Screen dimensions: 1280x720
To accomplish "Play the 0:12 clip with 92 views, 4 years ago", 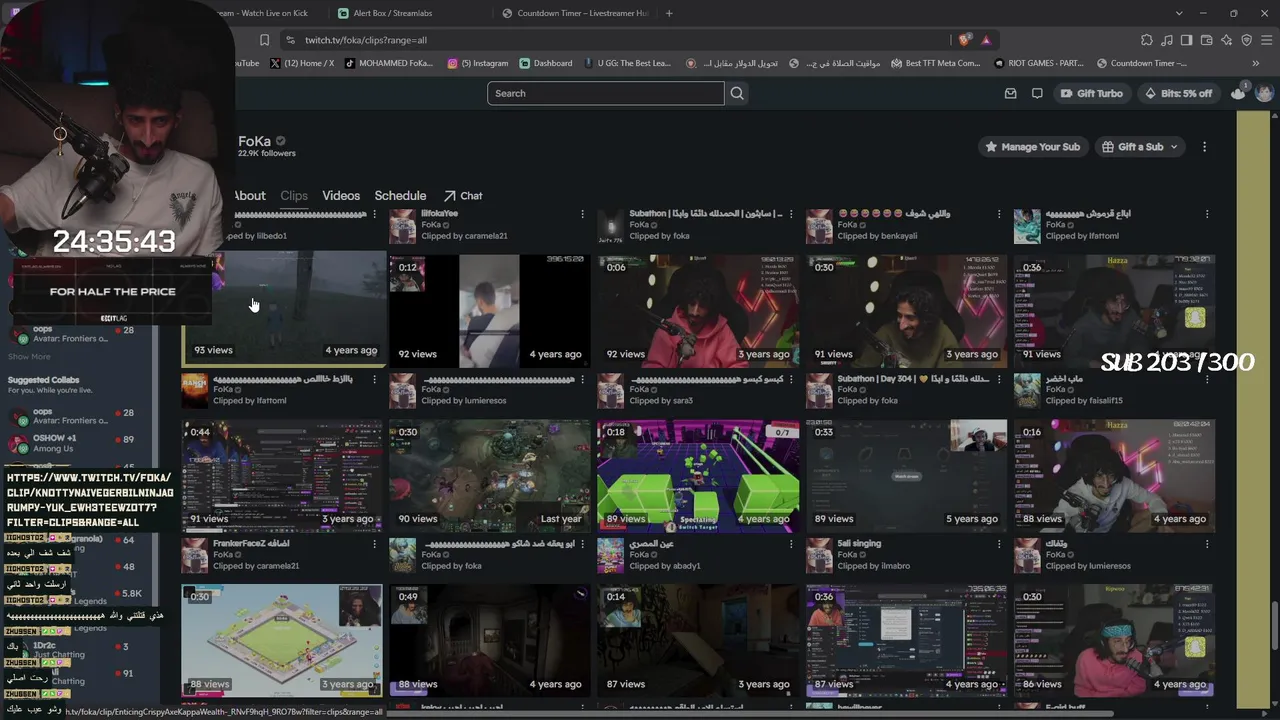I will click(x=490, y=311).
